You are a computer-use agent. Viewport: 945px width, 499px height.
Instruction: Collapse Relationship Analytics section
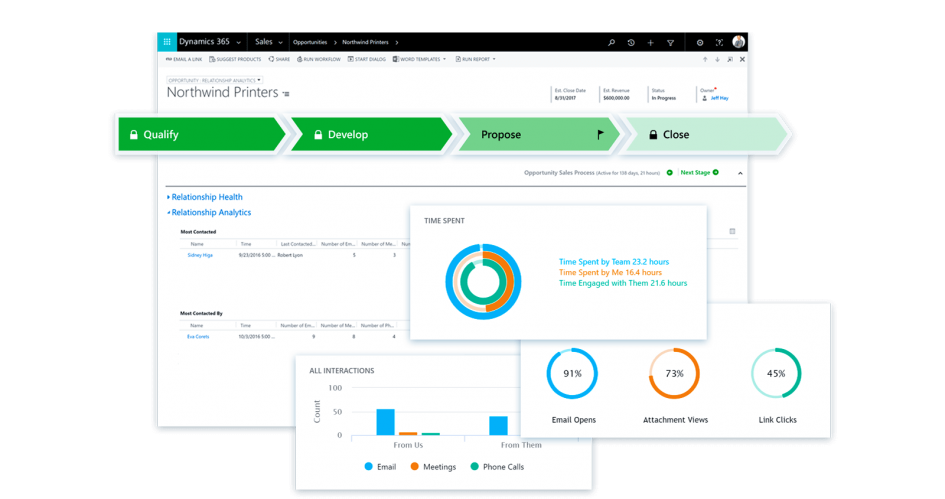[x=209, y=213]
